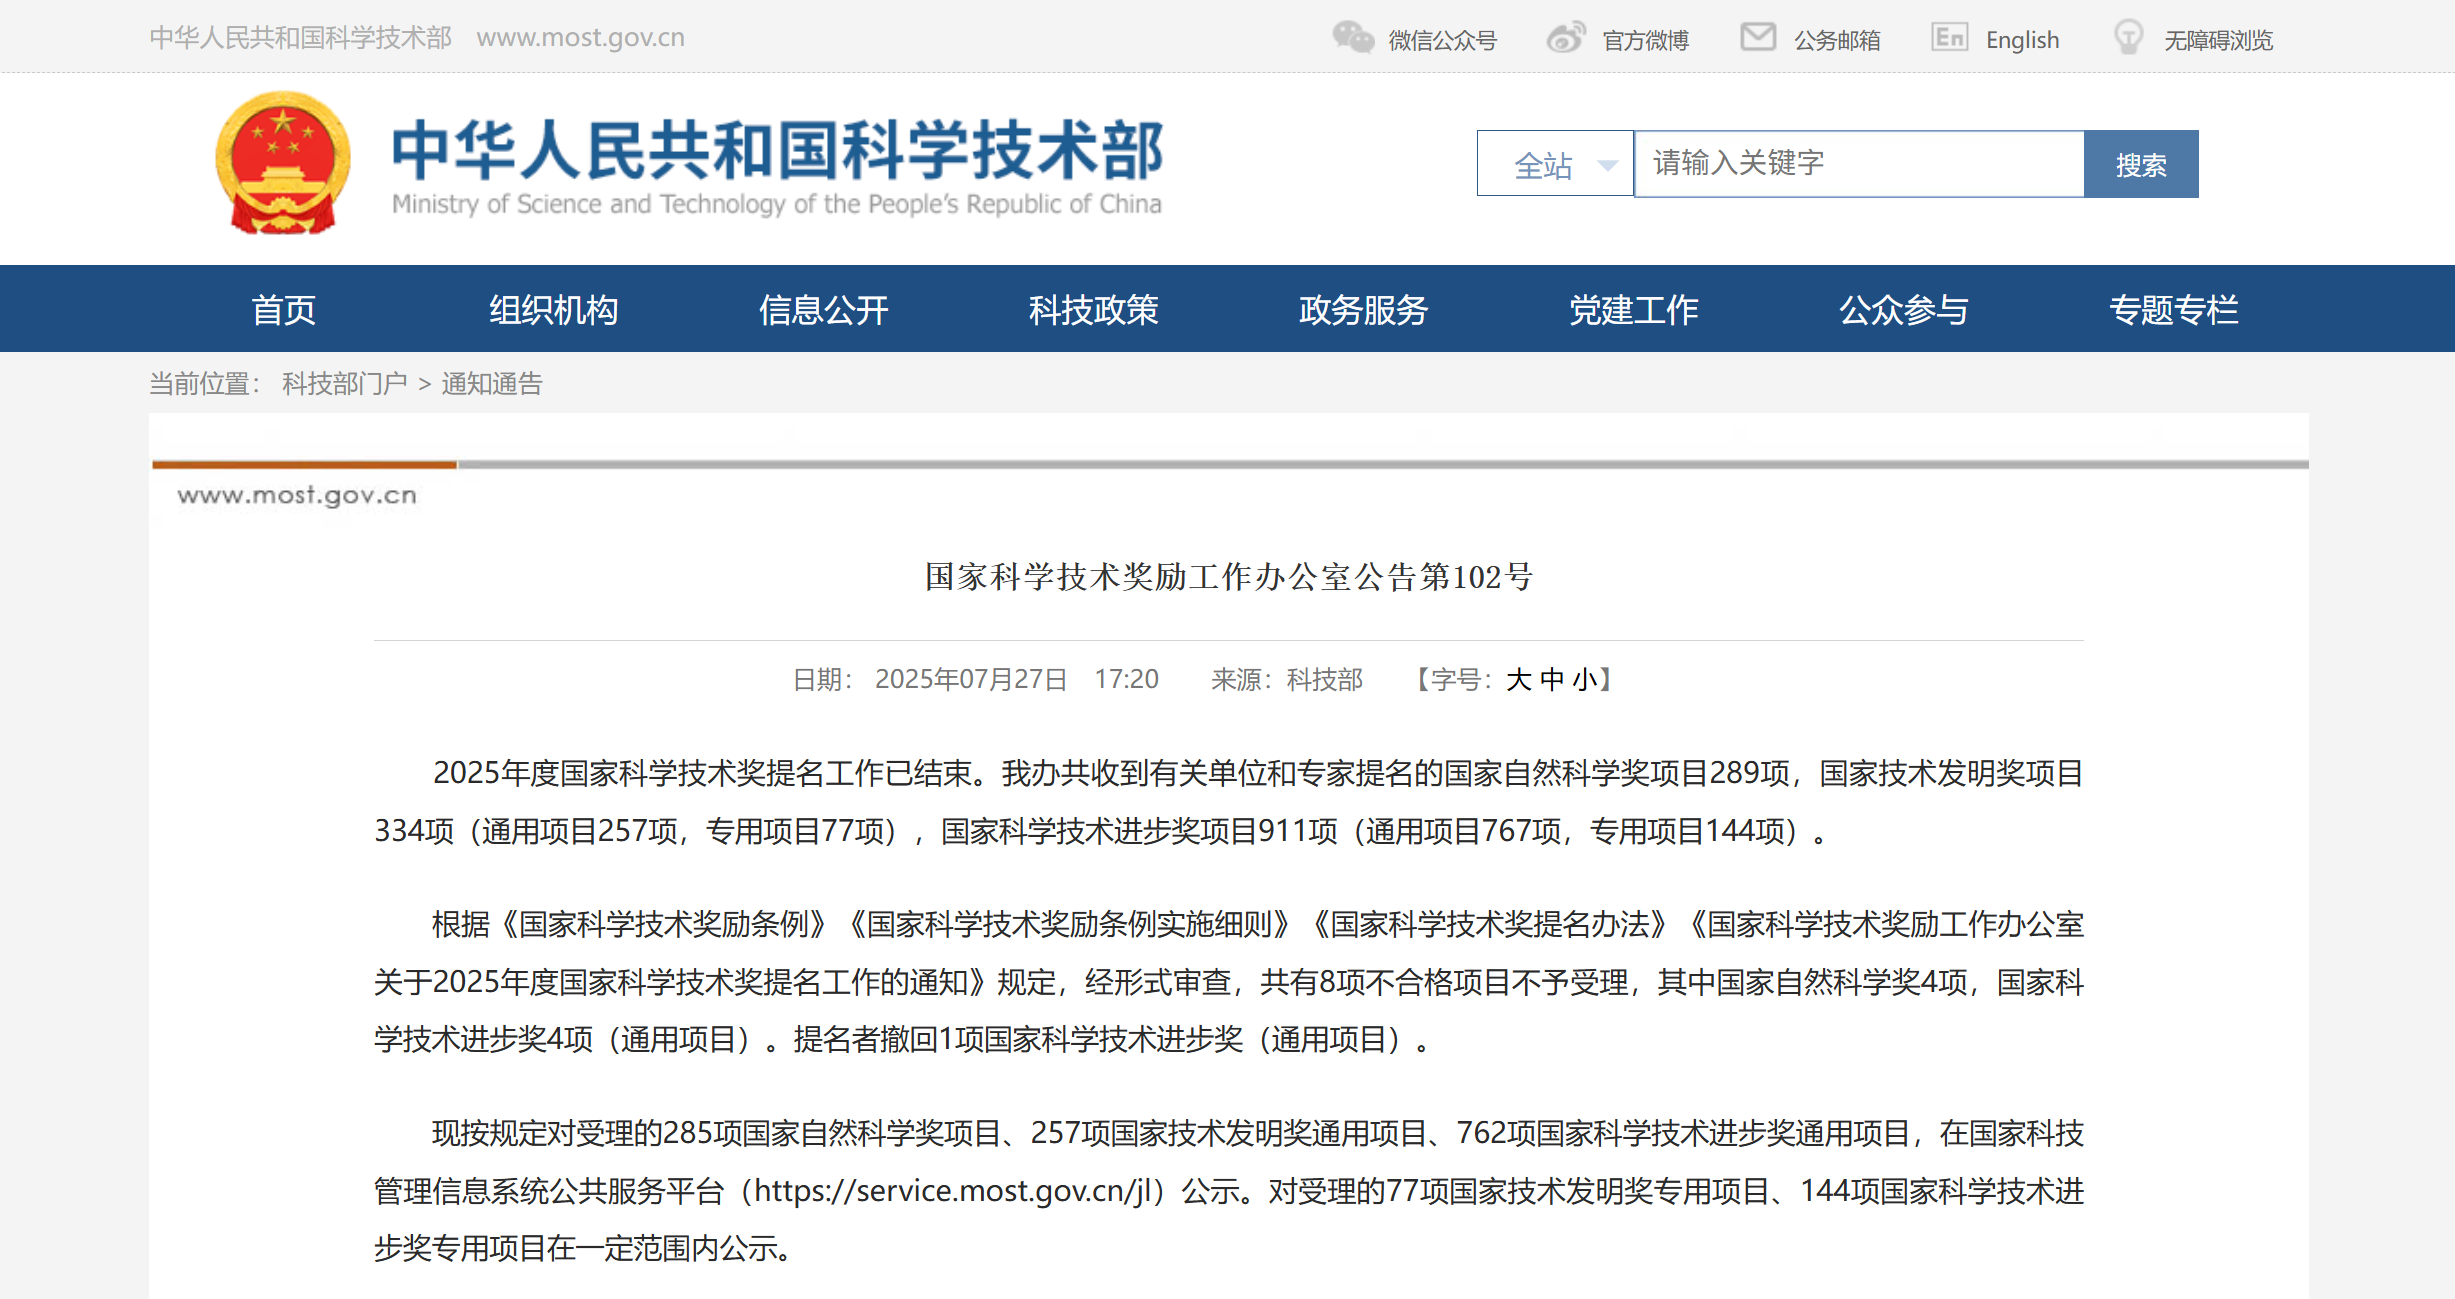Viewport: 2455px width, 1299px height.
Task: Open the 信息公开 navigation item
Action: point(823,310)
